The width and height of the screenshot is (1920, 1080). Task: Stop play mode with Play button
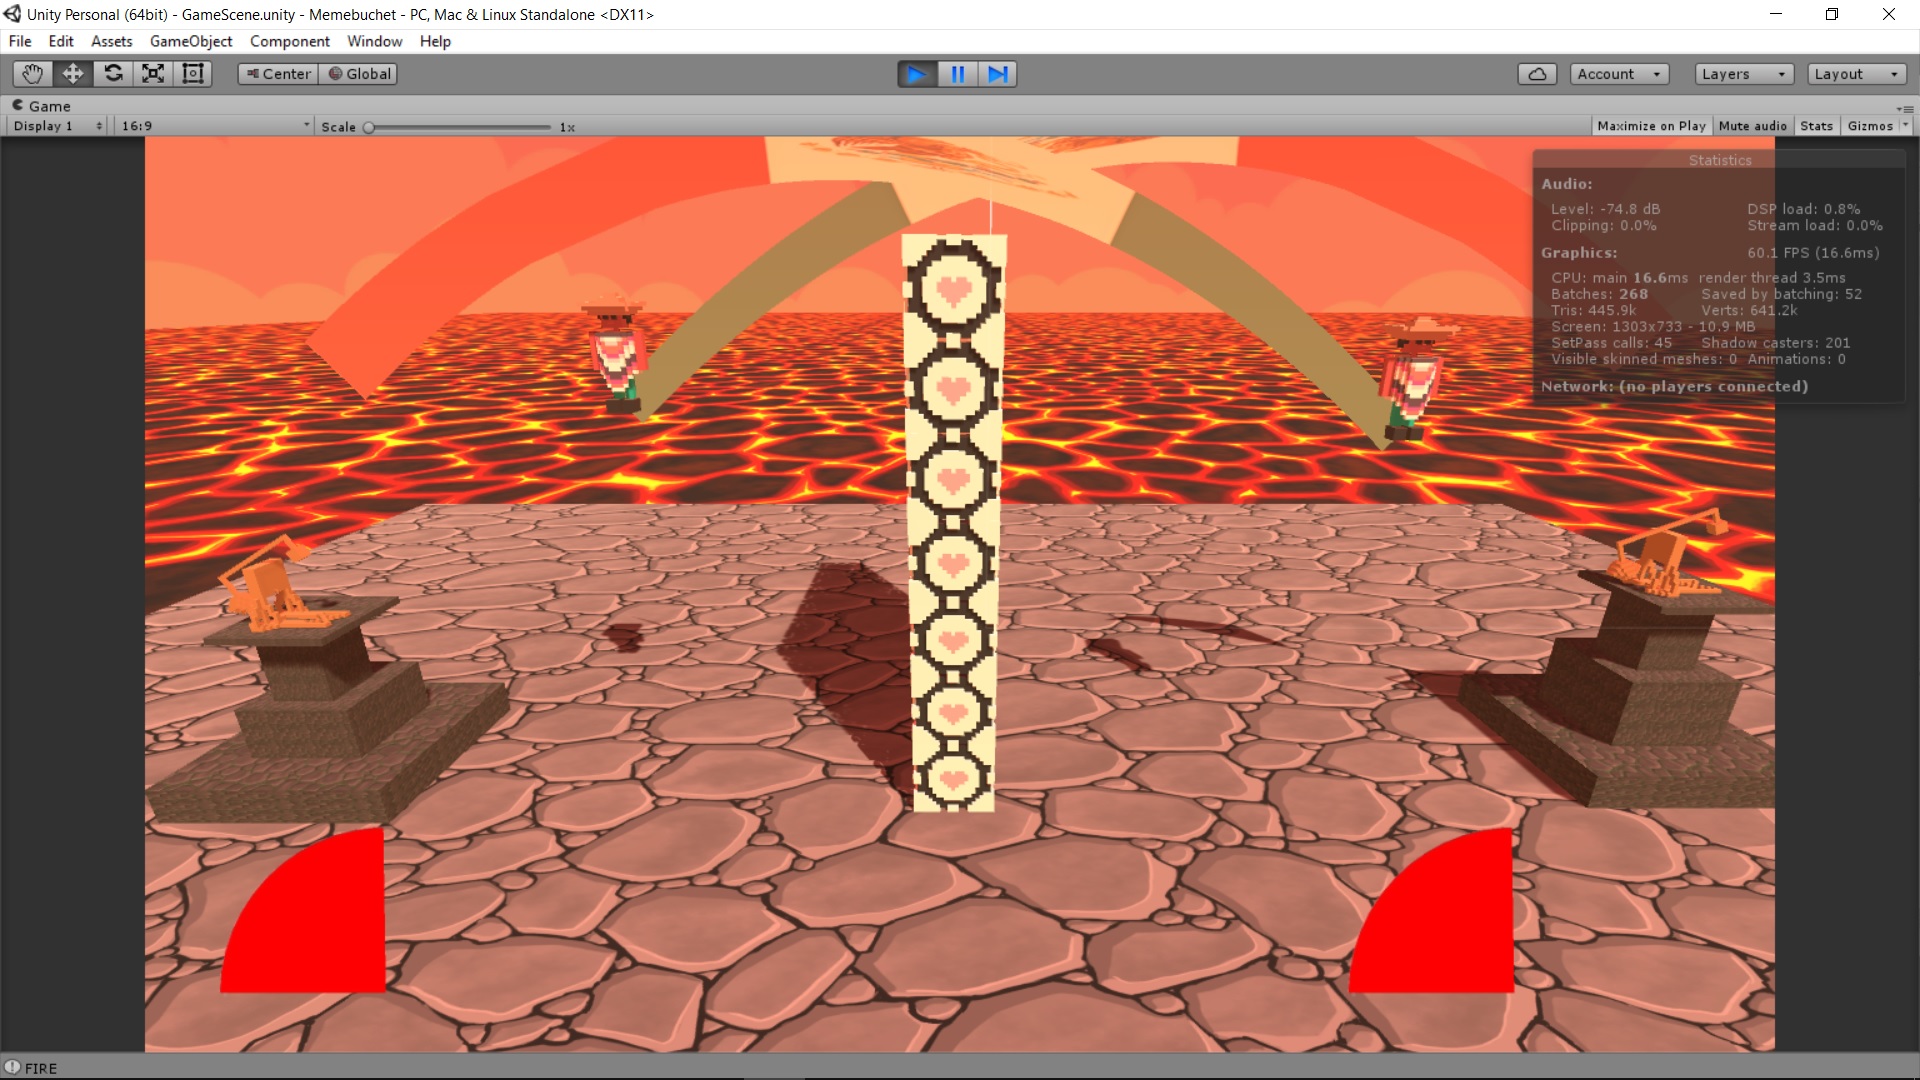click(x=916, y=74)
